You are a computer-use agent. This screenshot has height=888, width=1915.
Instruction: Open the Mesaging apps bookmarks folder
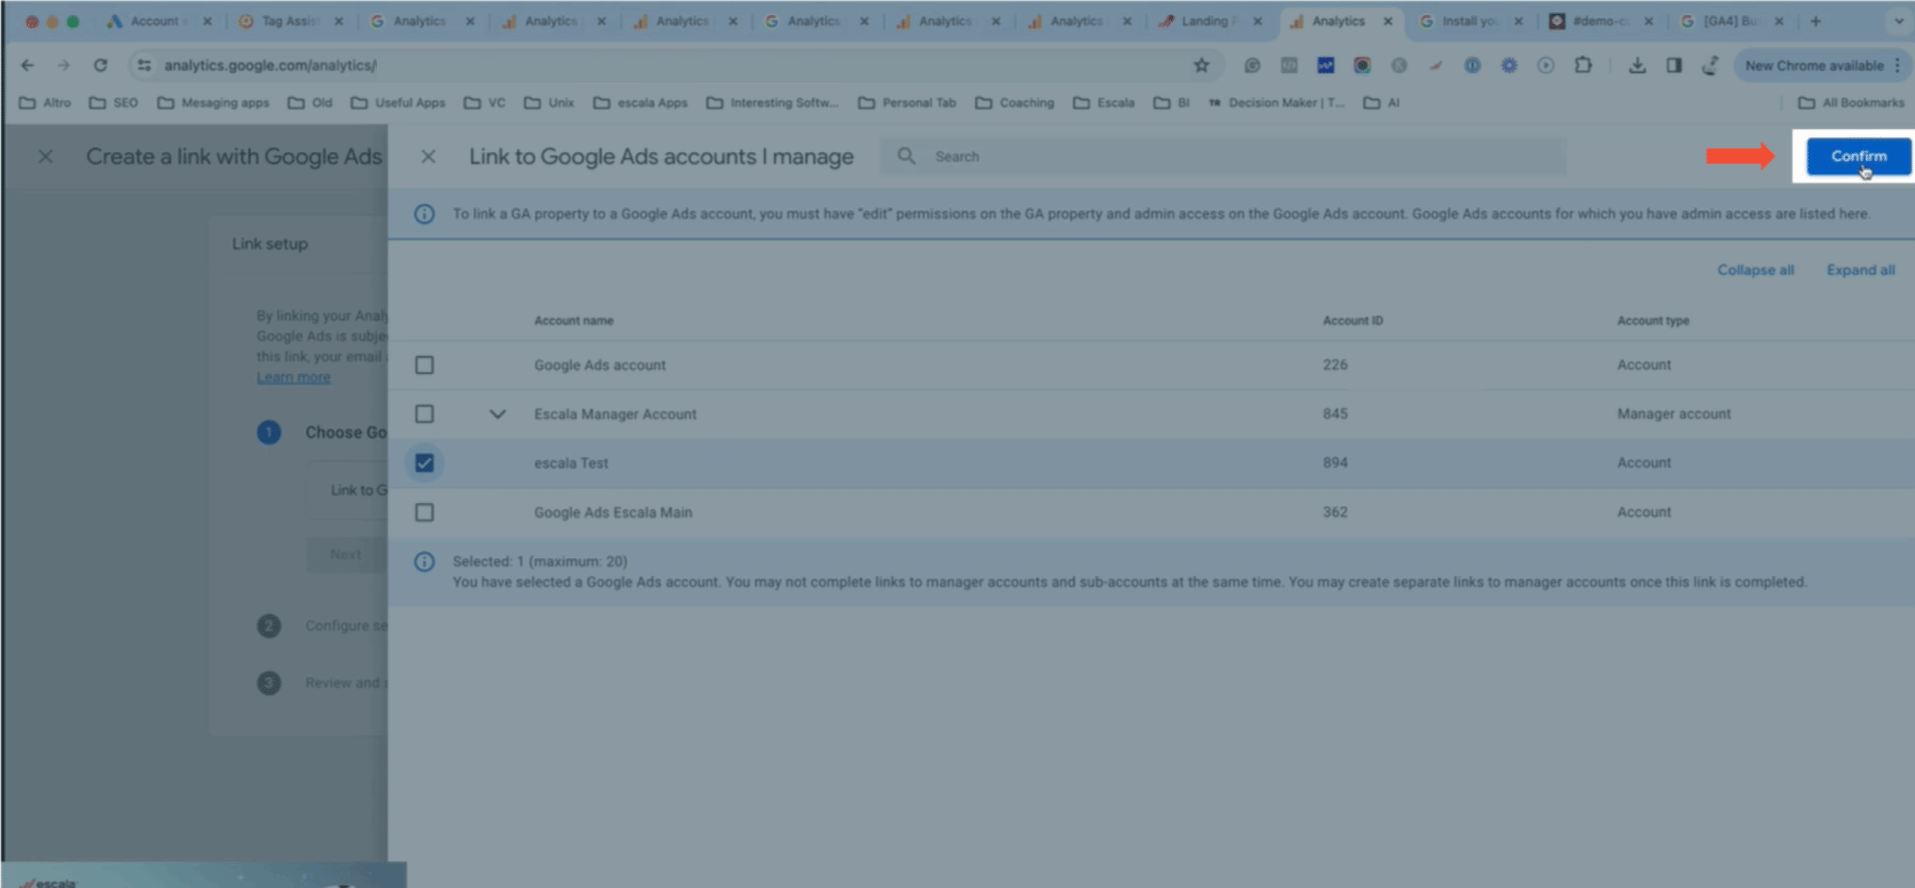pos(213,102)
